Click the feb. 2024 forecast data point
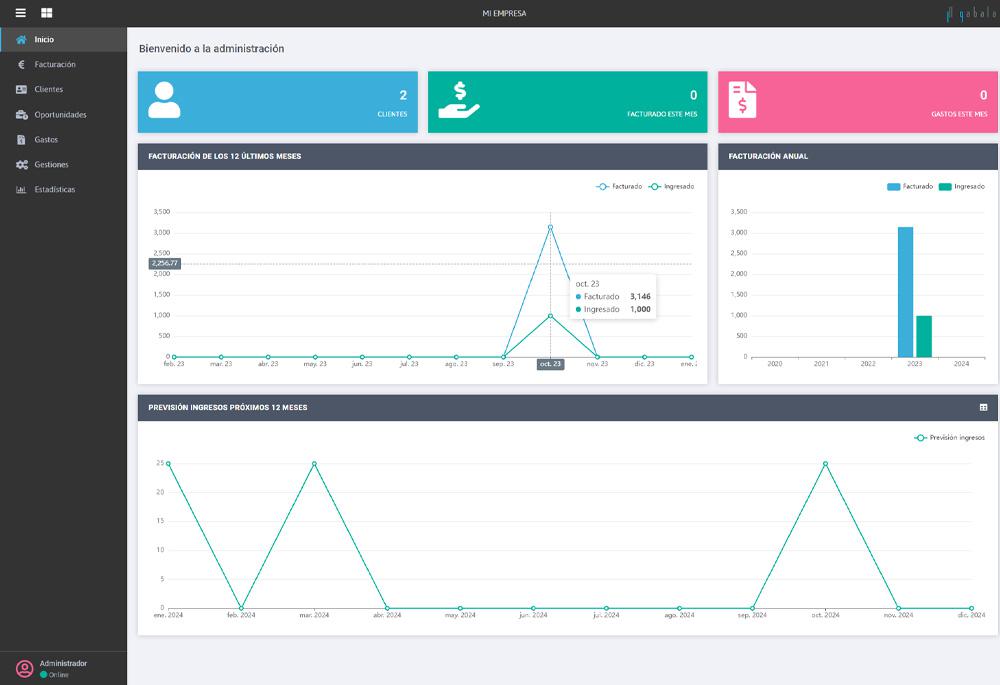The image size is (1000, 685). (241, 608)
